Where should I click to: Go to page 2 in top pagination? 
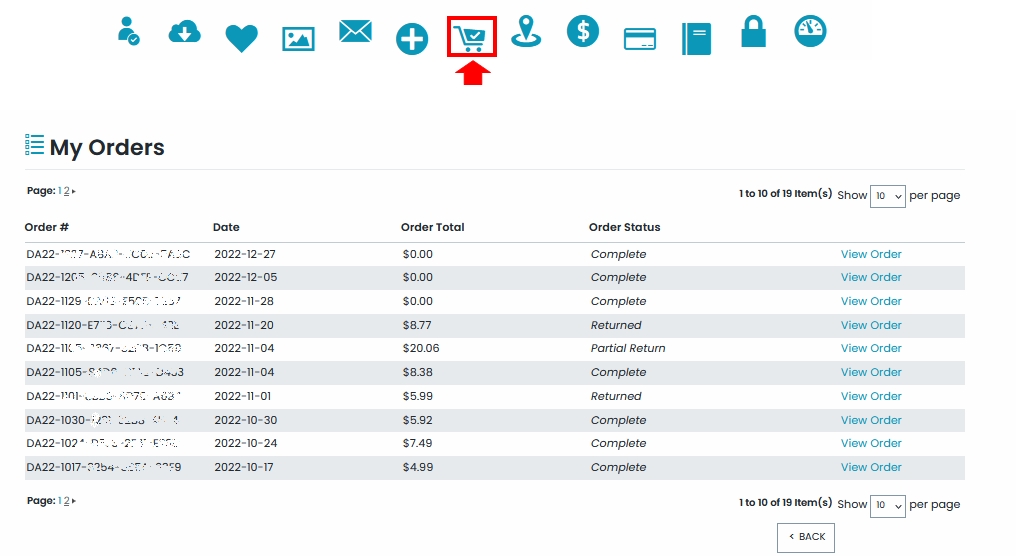[67, 191]
